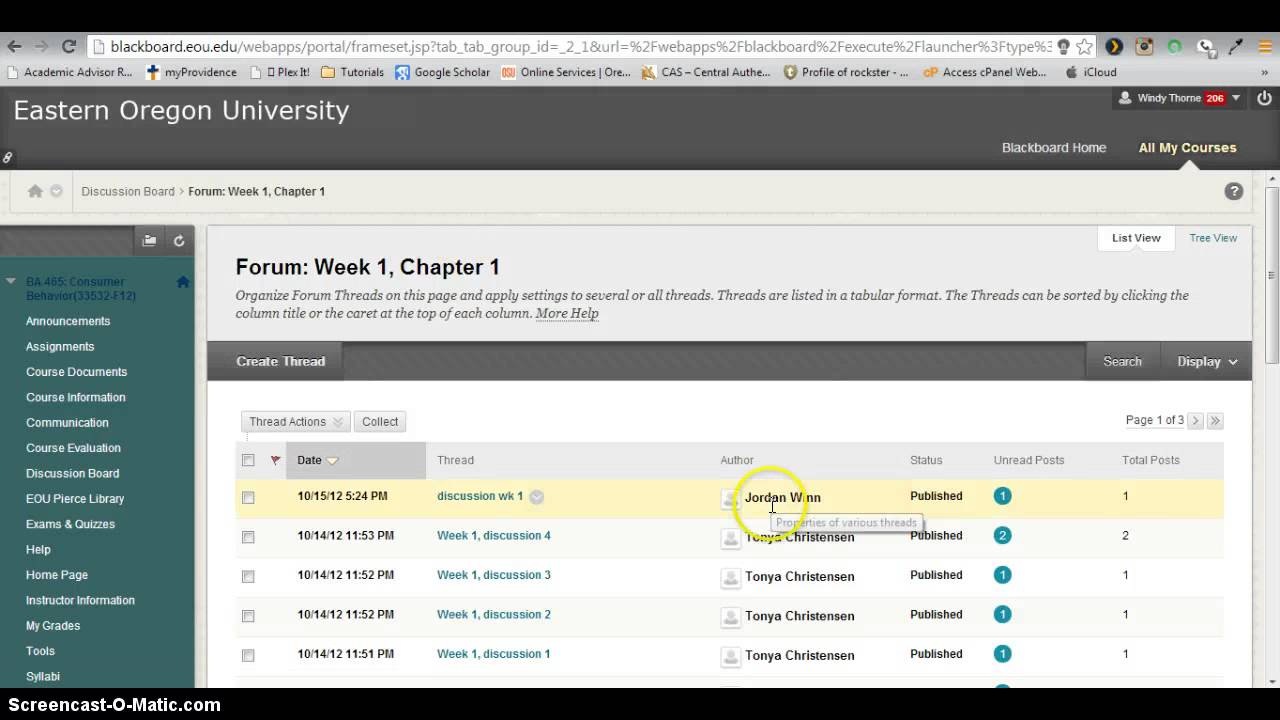Open the iCloud bookmark
Image resolution: width=1280 pixels, height=720 pixels.
1091,72
